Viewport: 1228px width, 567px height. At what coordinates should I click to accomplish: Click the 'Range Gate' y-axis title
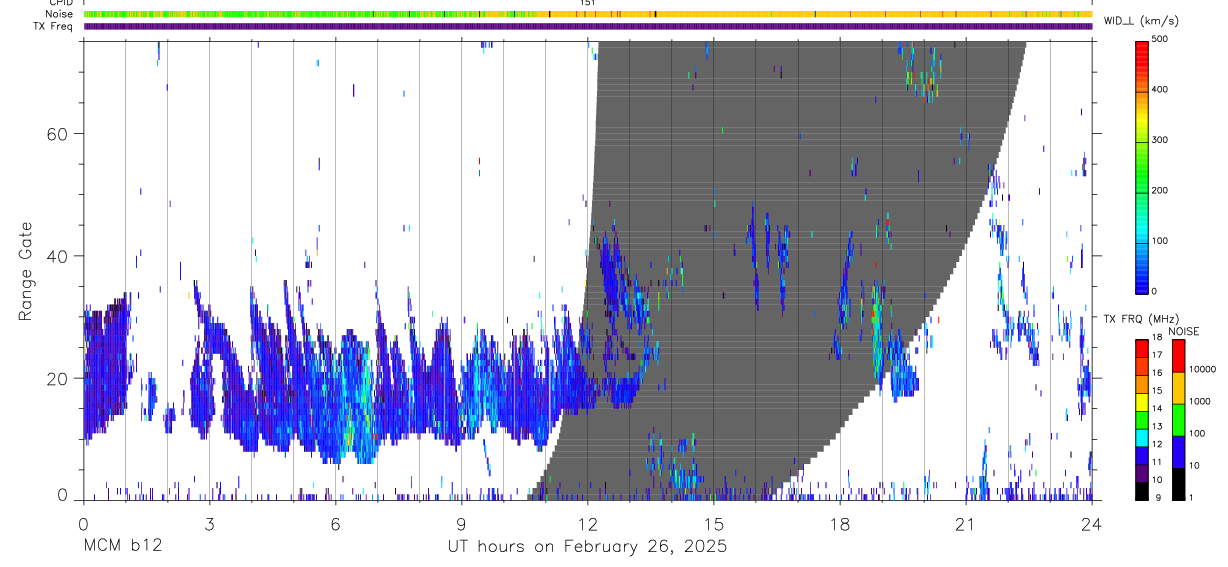(25, 271)
